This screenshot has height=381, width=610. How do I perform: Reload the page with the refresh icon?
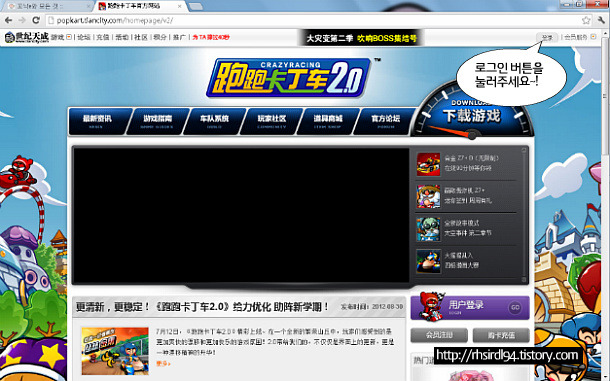point(36,20)
